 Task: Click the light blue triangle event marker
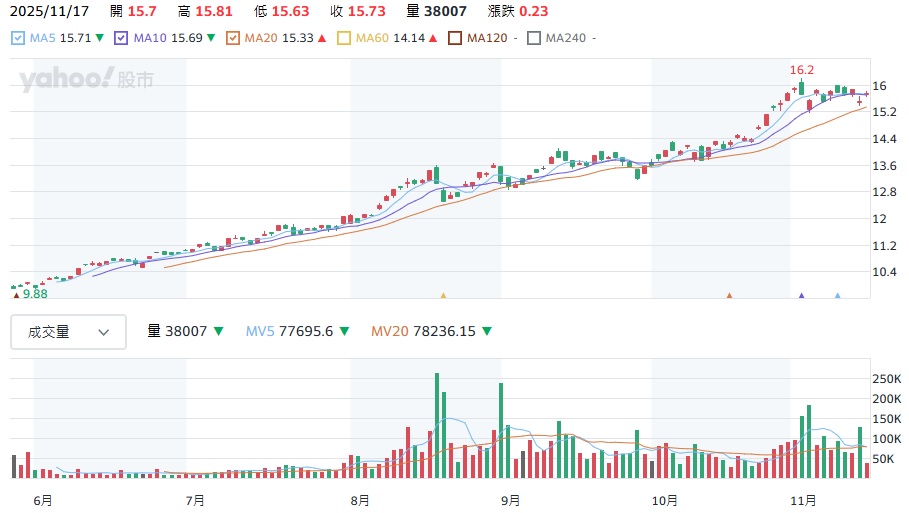838,296
